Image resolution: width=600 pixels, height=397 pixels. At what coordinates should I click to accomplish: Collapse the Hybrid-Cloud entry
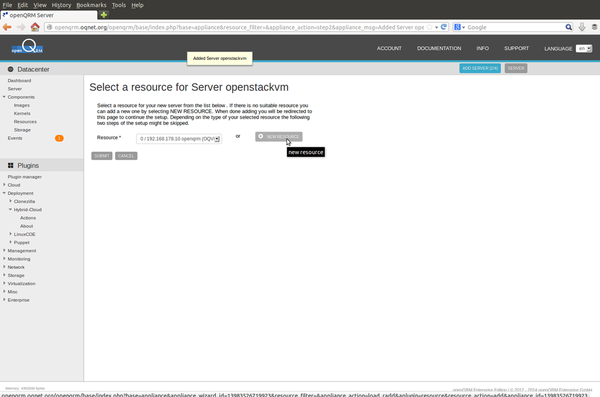click(x=10, y=209)
